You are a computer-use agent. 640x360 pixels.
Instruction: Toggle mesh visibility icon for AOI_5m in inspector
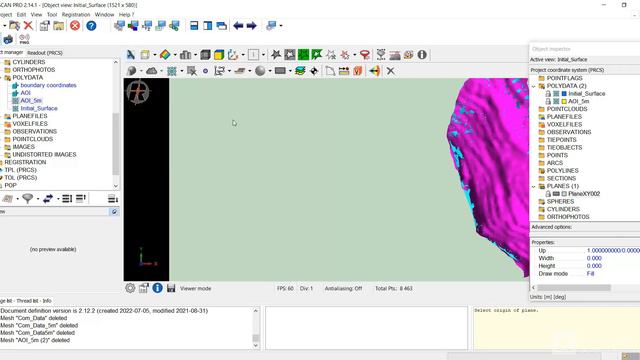tap(556, 101)
